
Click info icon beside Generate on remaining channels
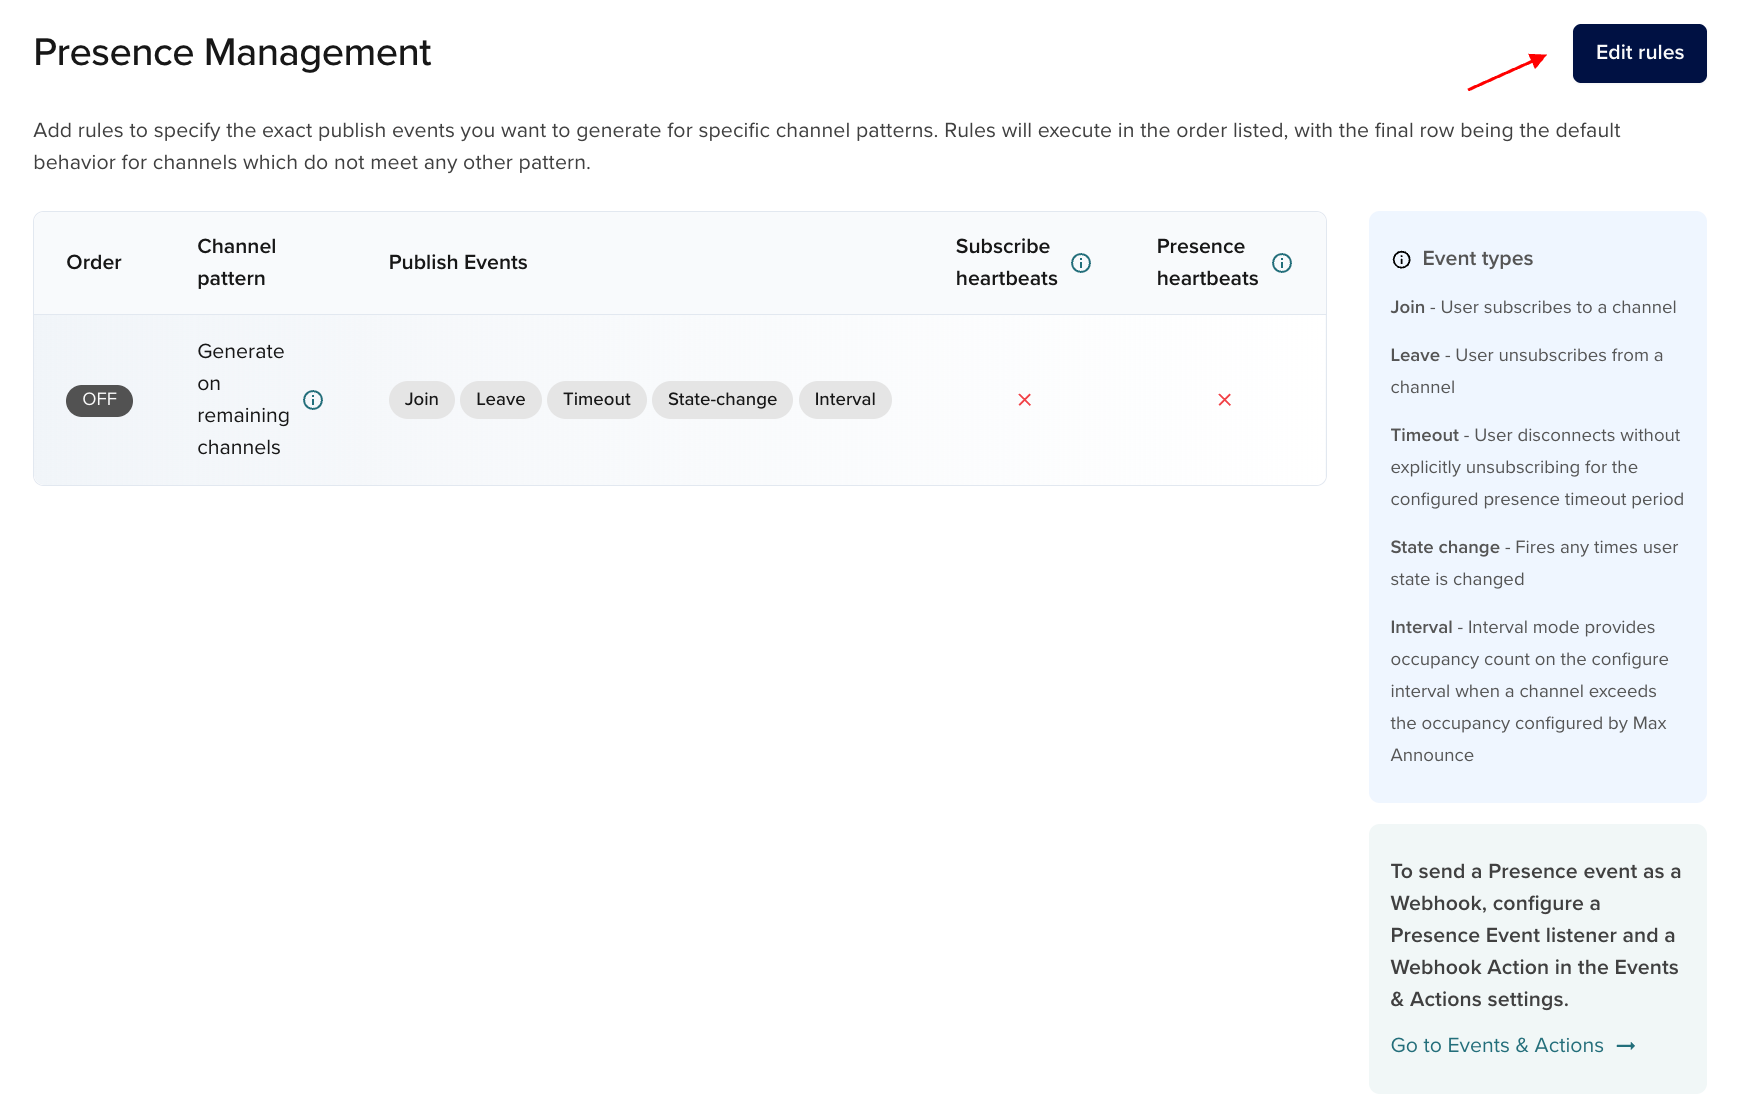tap(313, 400)
